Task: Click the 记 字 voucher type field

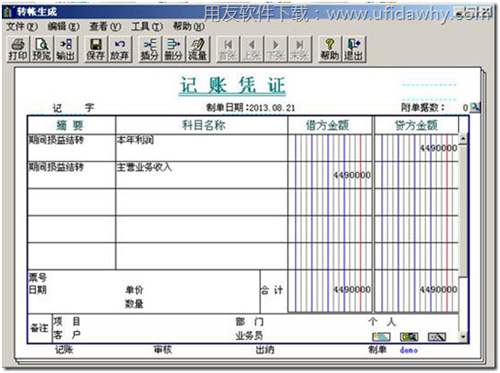Action: coord(74,108)
